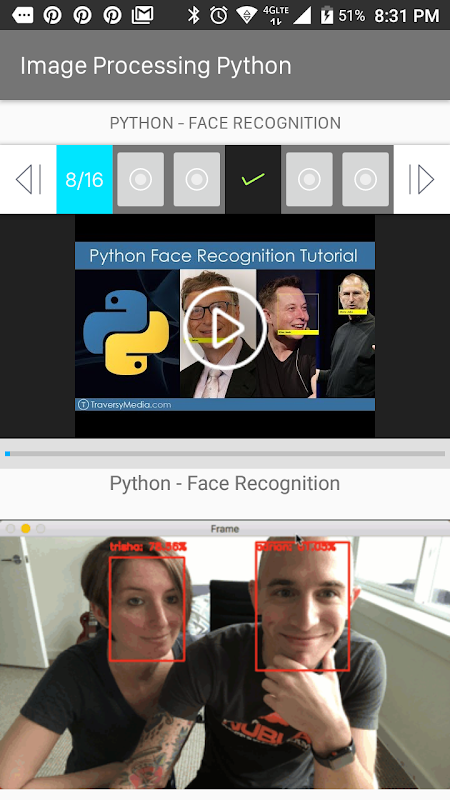Viewport: 450px width, 800px height.
Task: Select circle tile beside next-lesson arrow
Action: (x=365, y=179)
